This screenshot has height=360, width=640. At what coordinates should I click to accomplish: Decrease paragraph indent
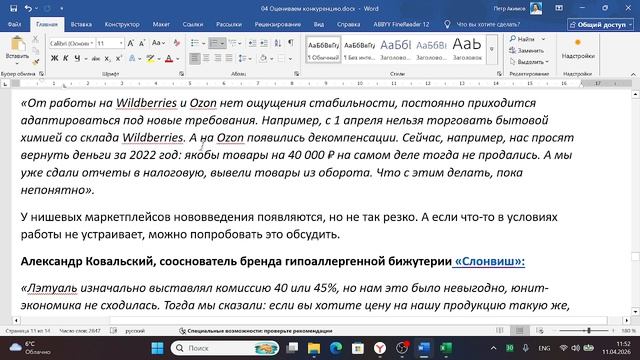253,43
